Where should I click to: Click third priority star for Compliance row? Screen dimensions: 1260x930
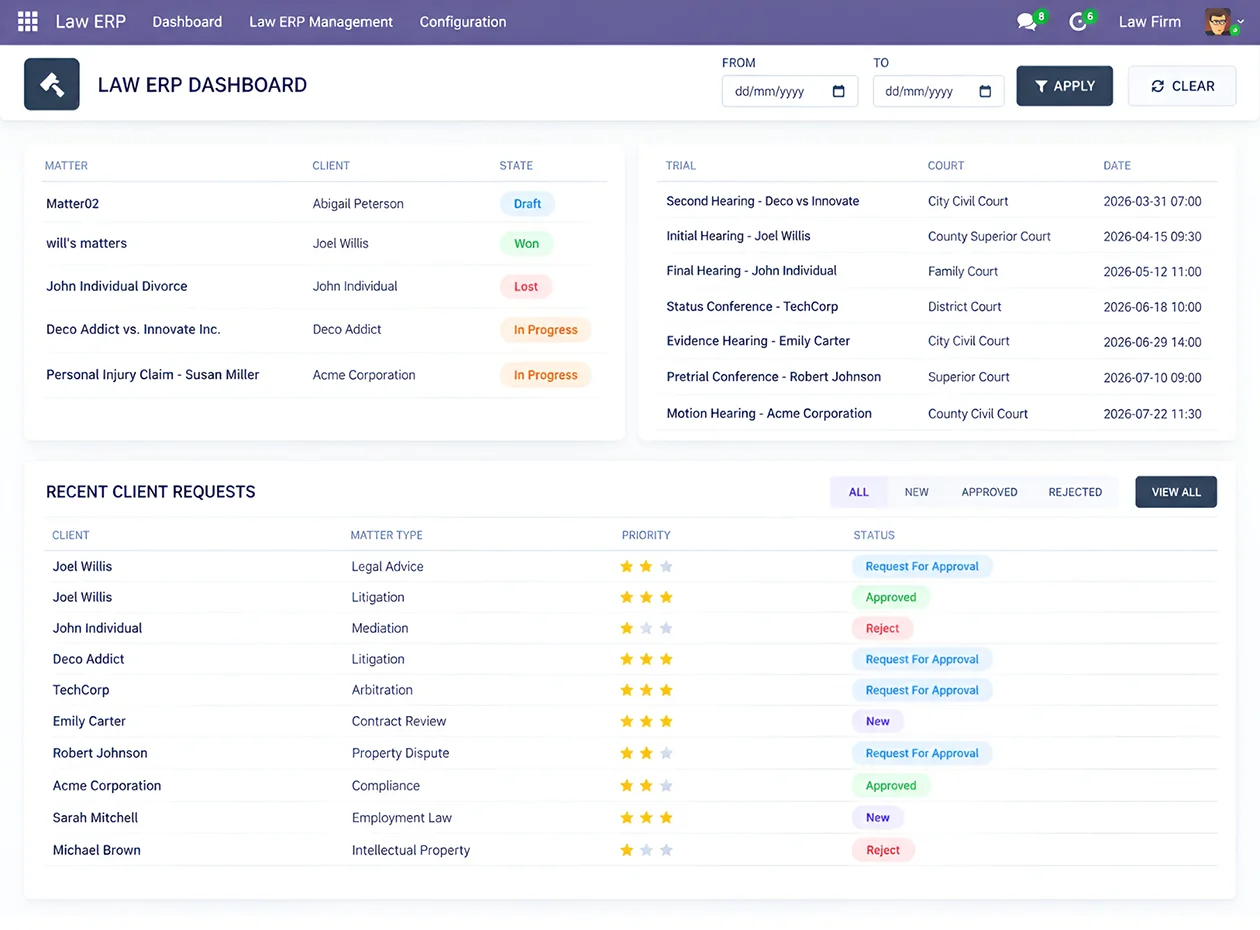pyautogui.click(x=666, y=786)
